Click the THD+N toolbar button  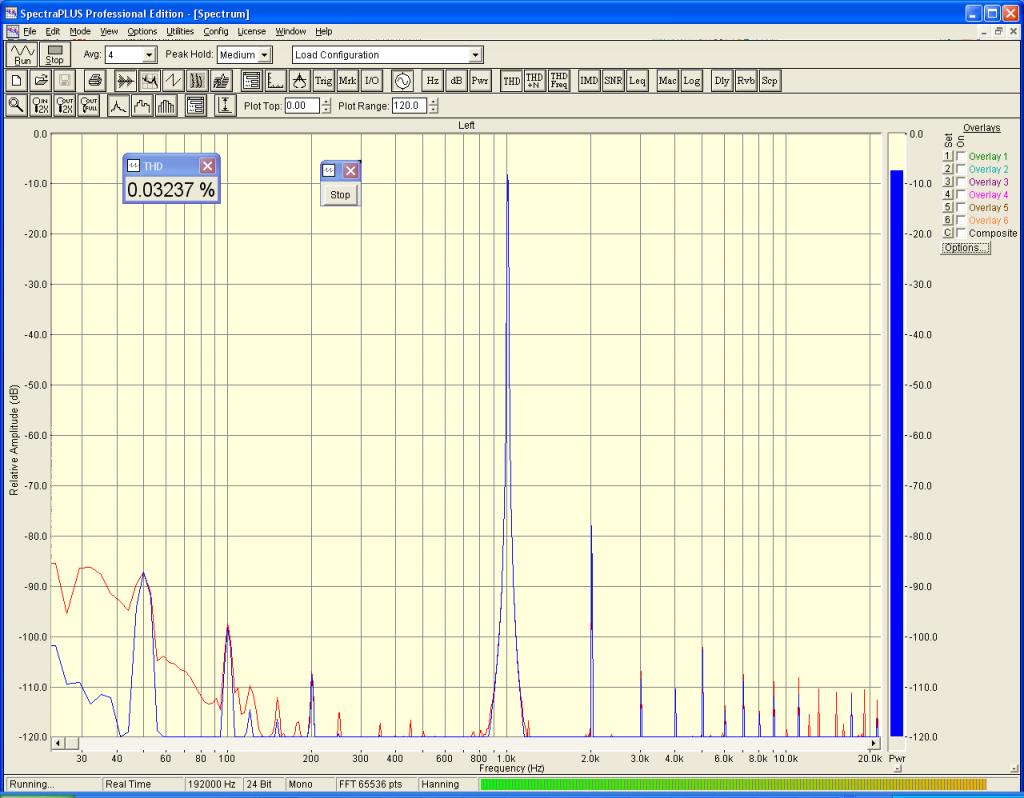coord(534,81)
